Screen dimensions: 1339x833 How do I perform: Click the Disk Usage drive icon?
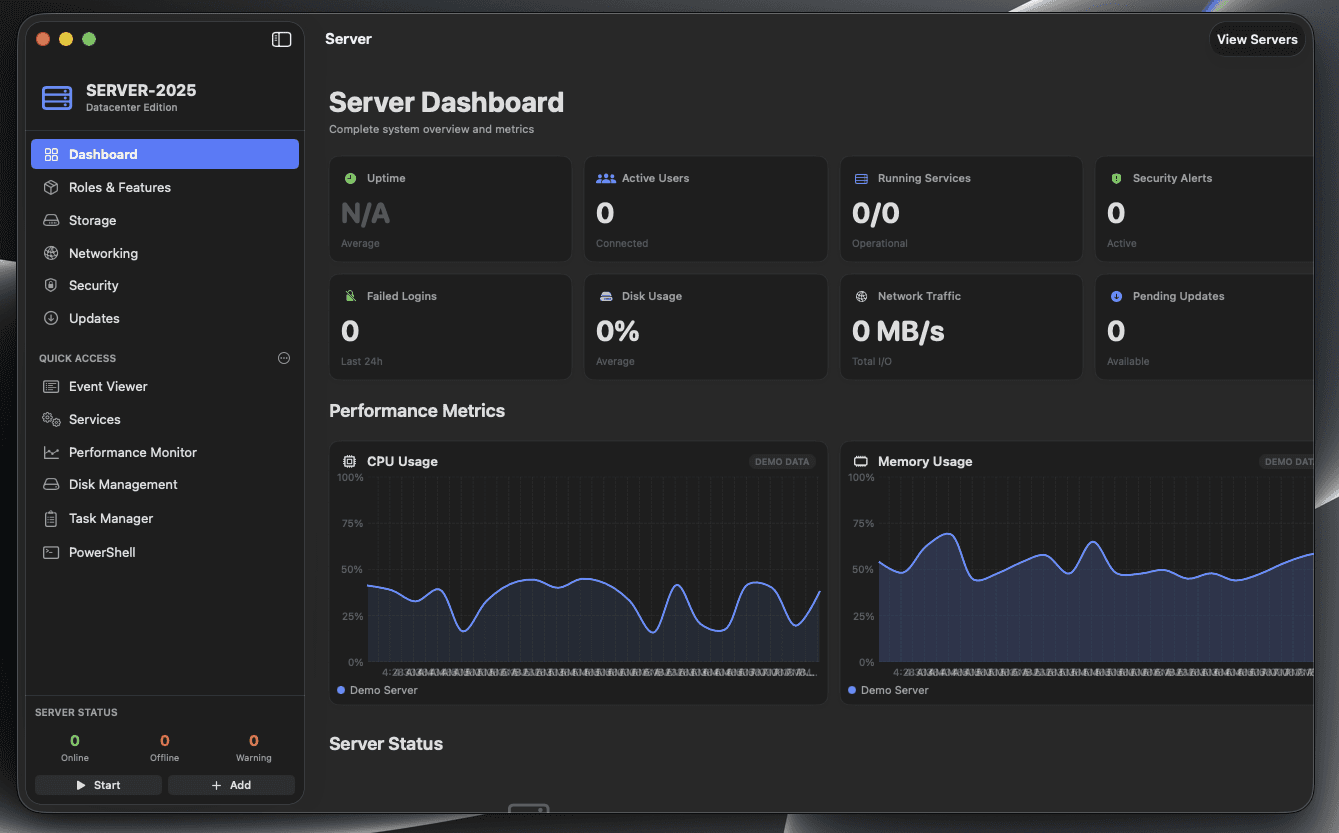pos(605,296)
